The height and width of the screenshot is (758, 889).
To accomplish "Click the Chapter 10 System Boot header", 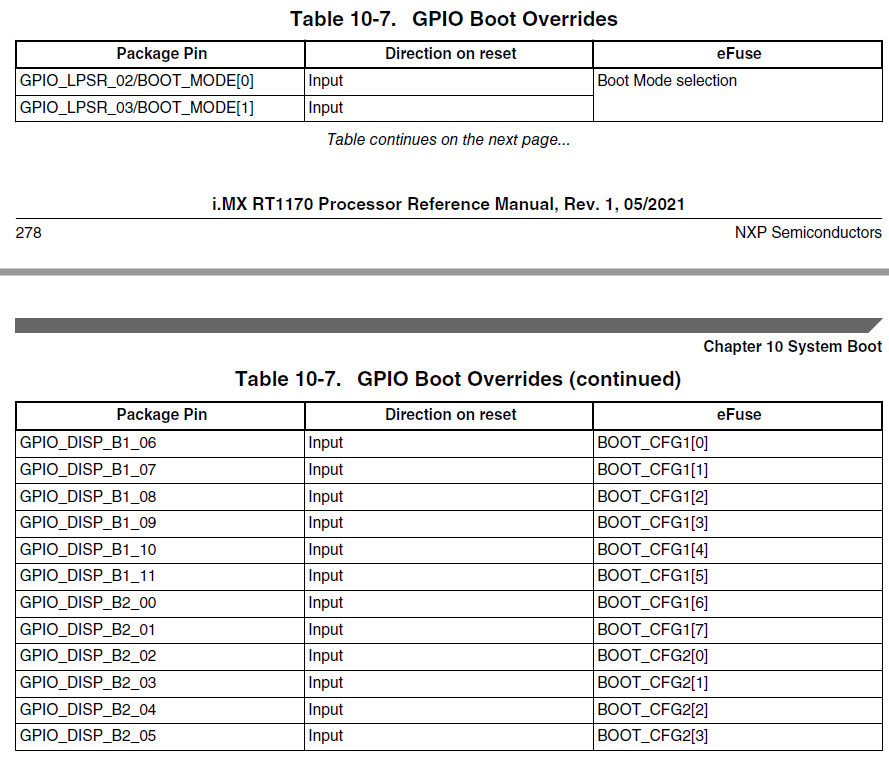I will [x=793, y=346].
